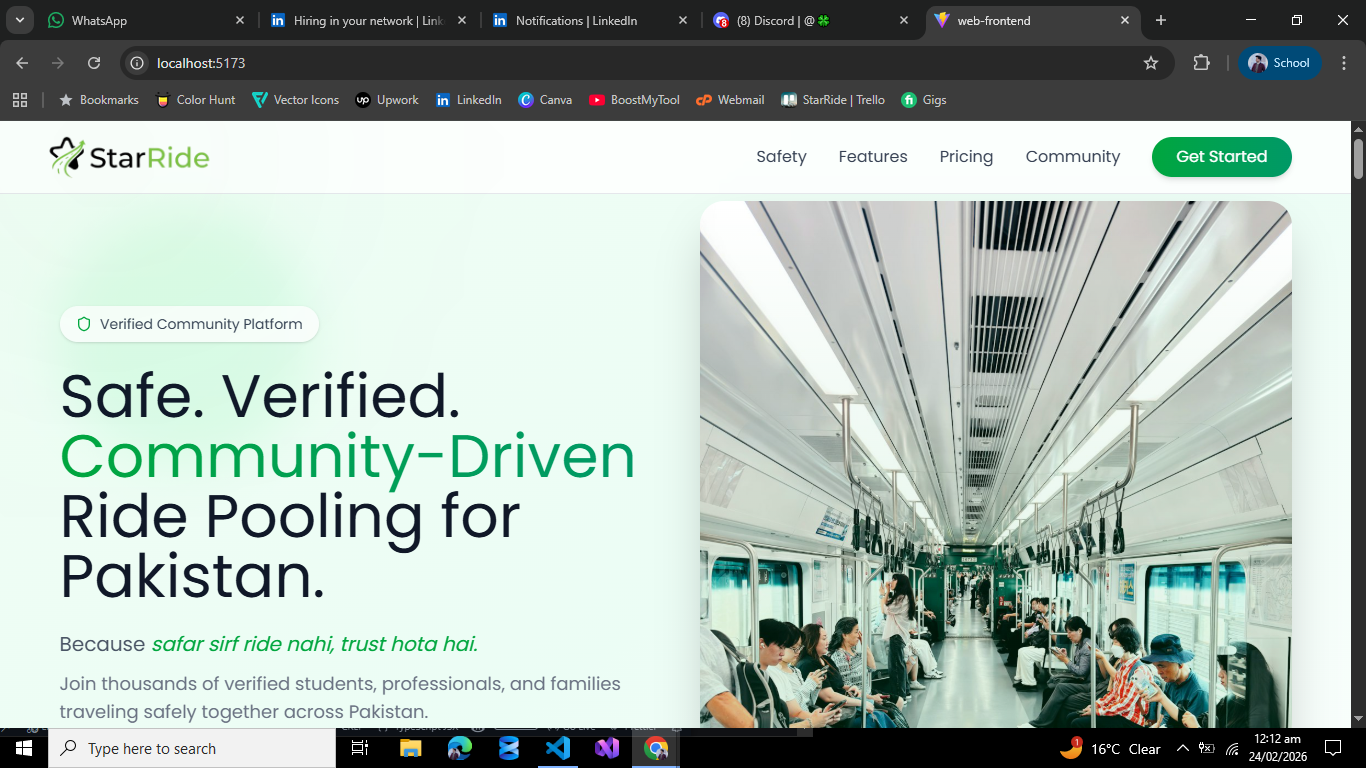Open the Features nav link
The width and height of the screenshot is (1366, 768).
873,157
